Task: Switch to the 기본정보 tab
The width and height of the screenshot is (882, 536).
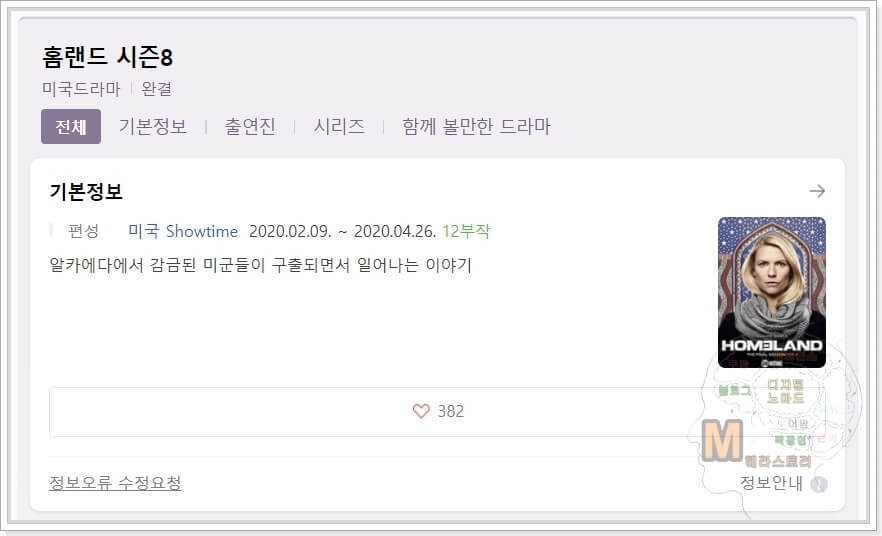Action: (152, 127)
